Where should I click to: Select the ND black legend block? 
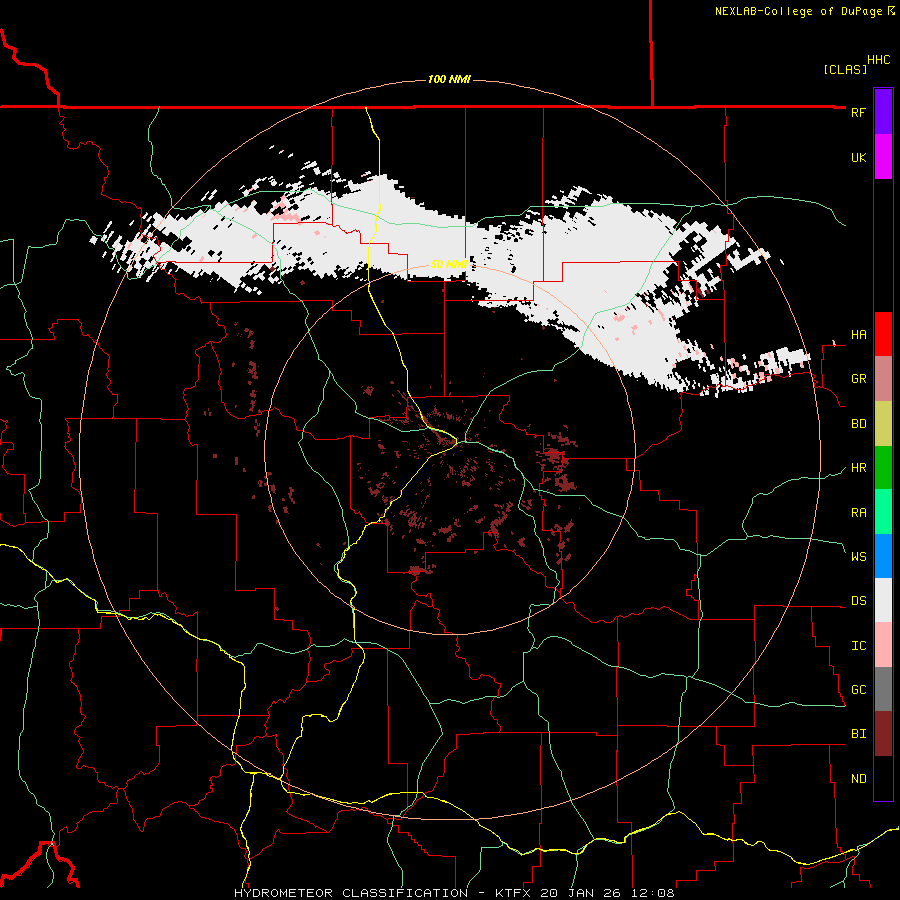883,778
